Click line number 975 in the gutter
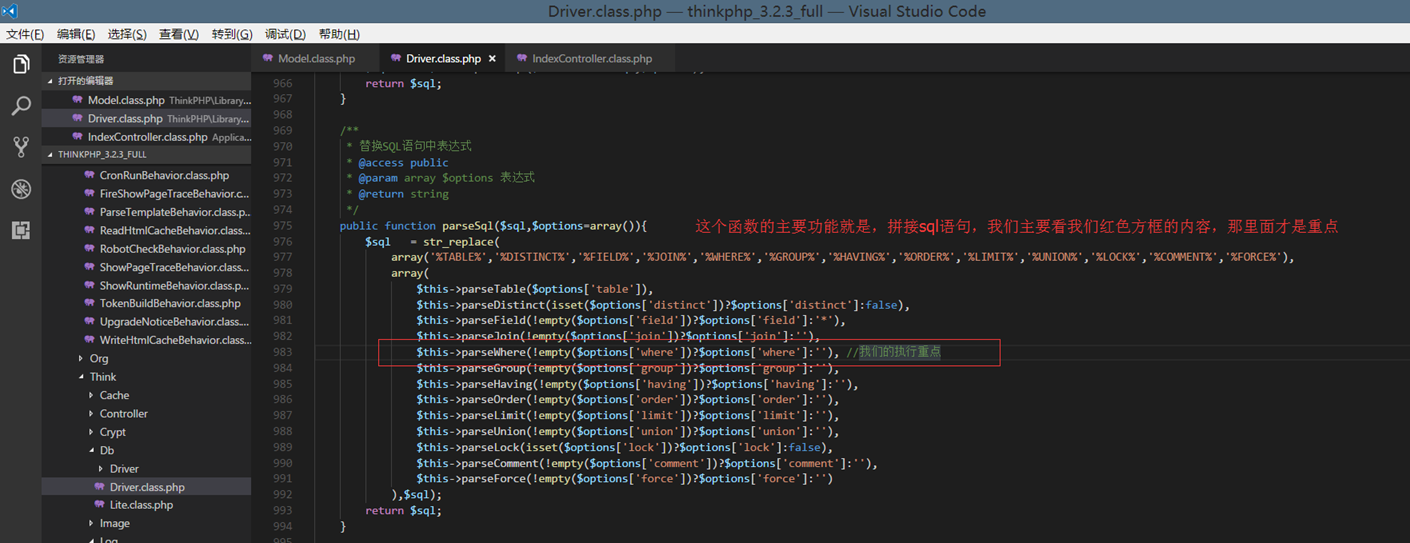Image resolution: width=1410 pixels, height=543 pixels. (283, 226)
